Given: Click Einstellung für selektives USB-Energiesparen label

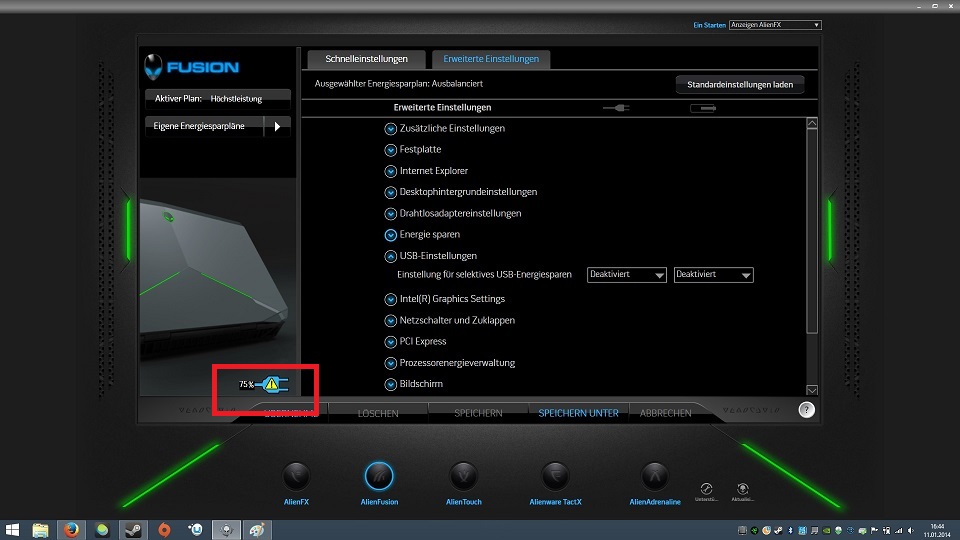Looking at the screenshot, I should click(484, 275).
